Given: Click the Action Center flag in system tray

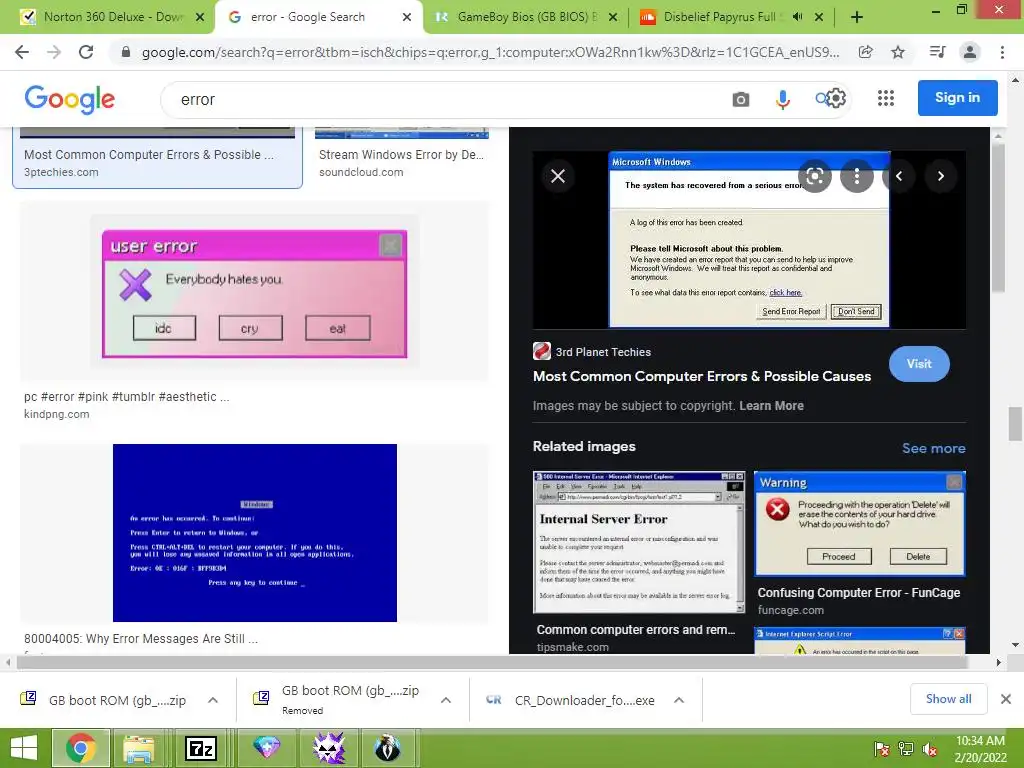Looking at the screenshot, I should tap(882, 749).
